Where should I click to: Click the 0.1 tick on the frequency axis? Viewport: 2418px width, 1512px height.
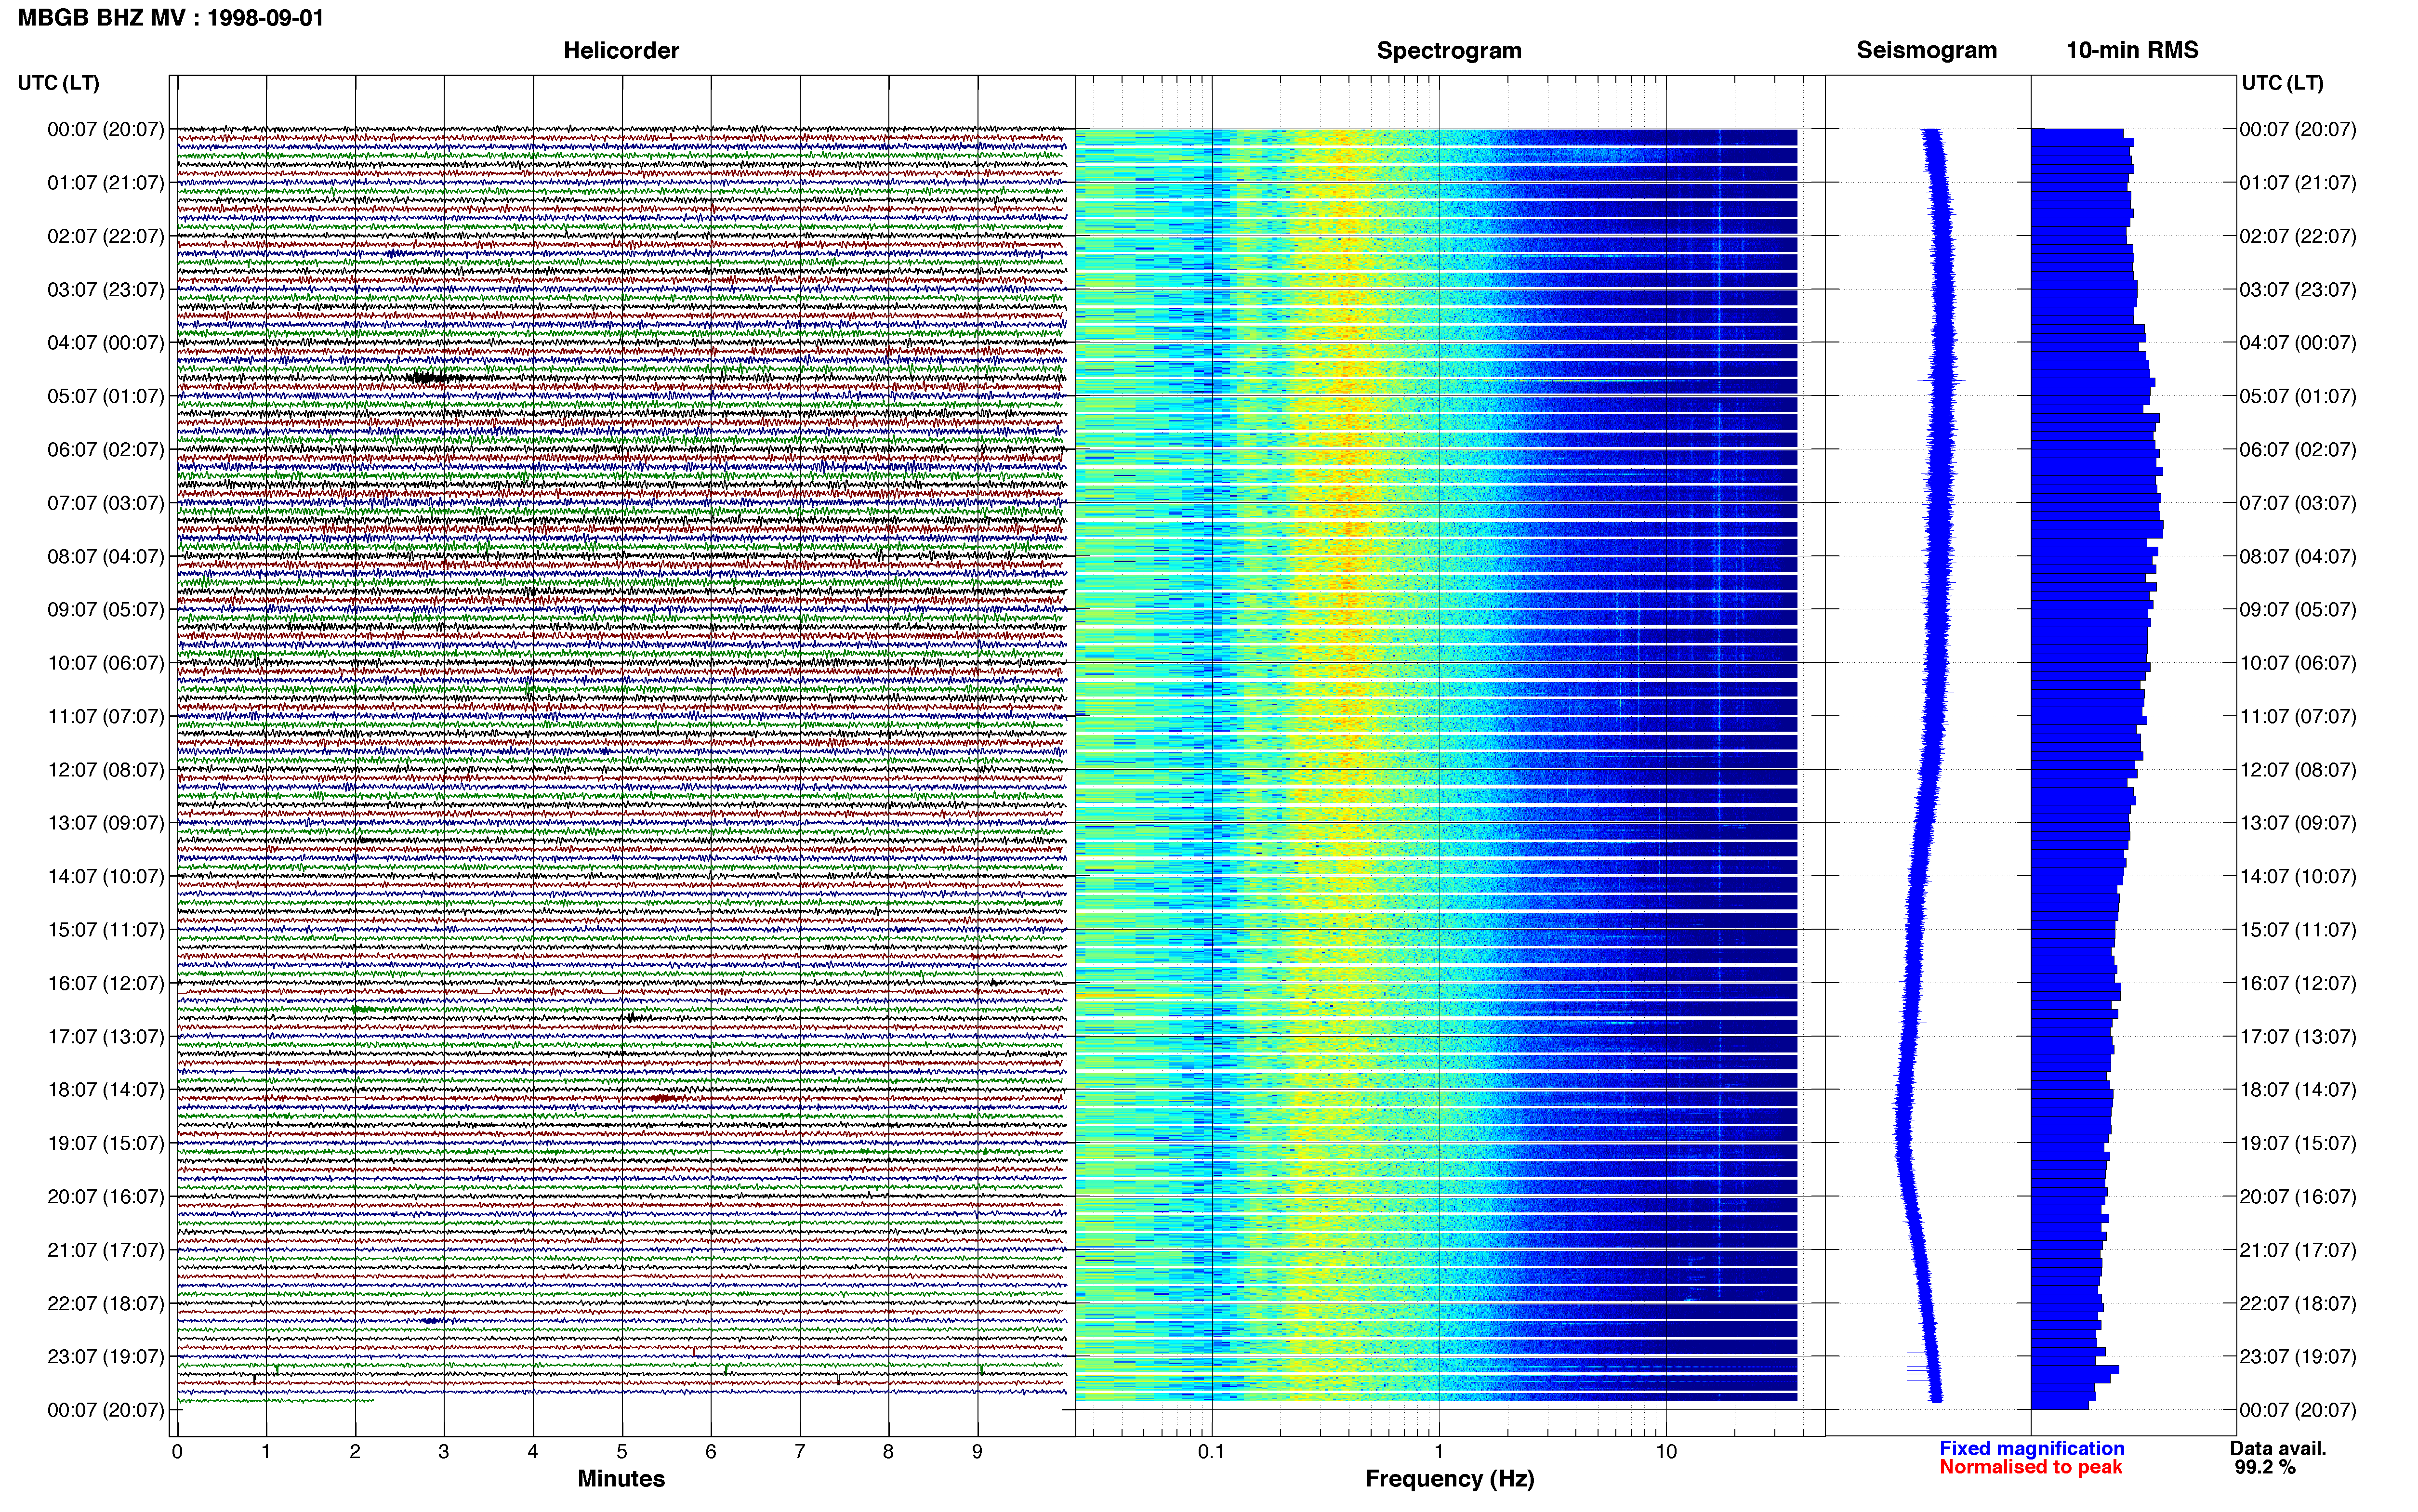(x=1211, y=1452)
